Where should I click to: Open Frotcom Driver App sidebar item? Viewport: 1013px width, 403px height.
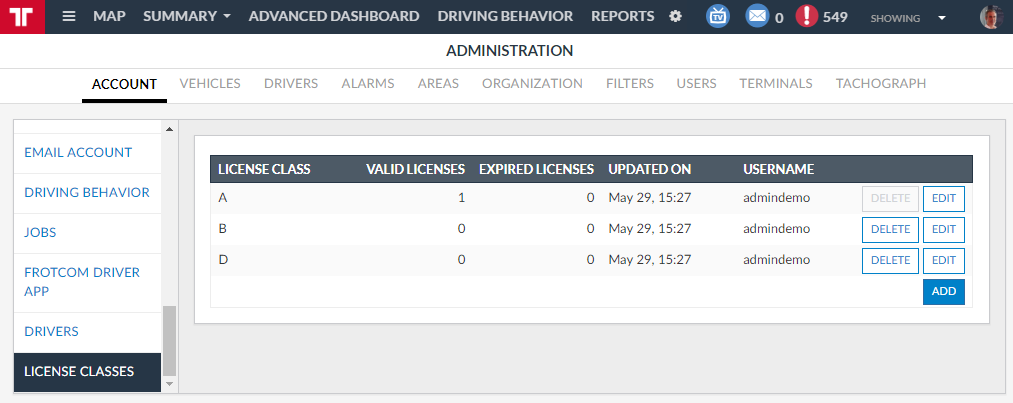(82, 281)
